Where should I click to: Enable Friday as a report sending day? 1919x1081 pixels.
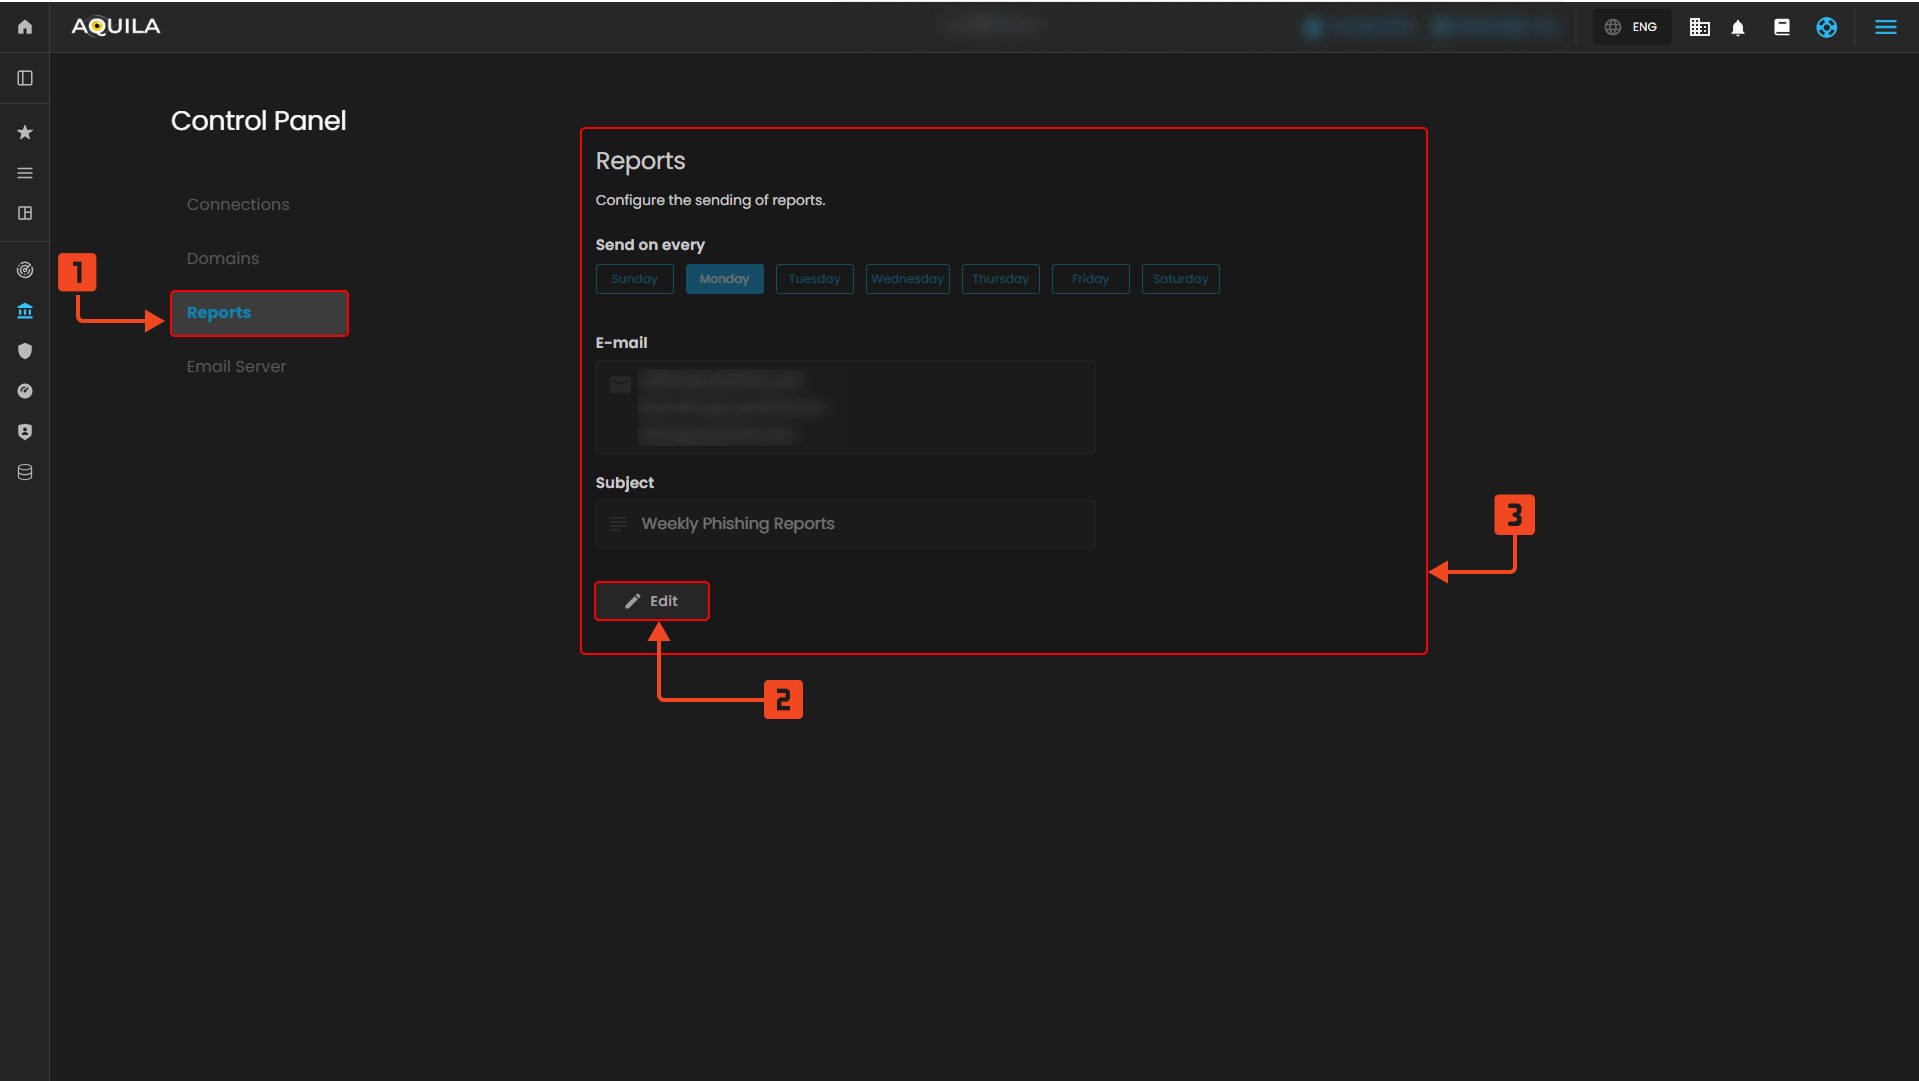tap(1090, 279)
